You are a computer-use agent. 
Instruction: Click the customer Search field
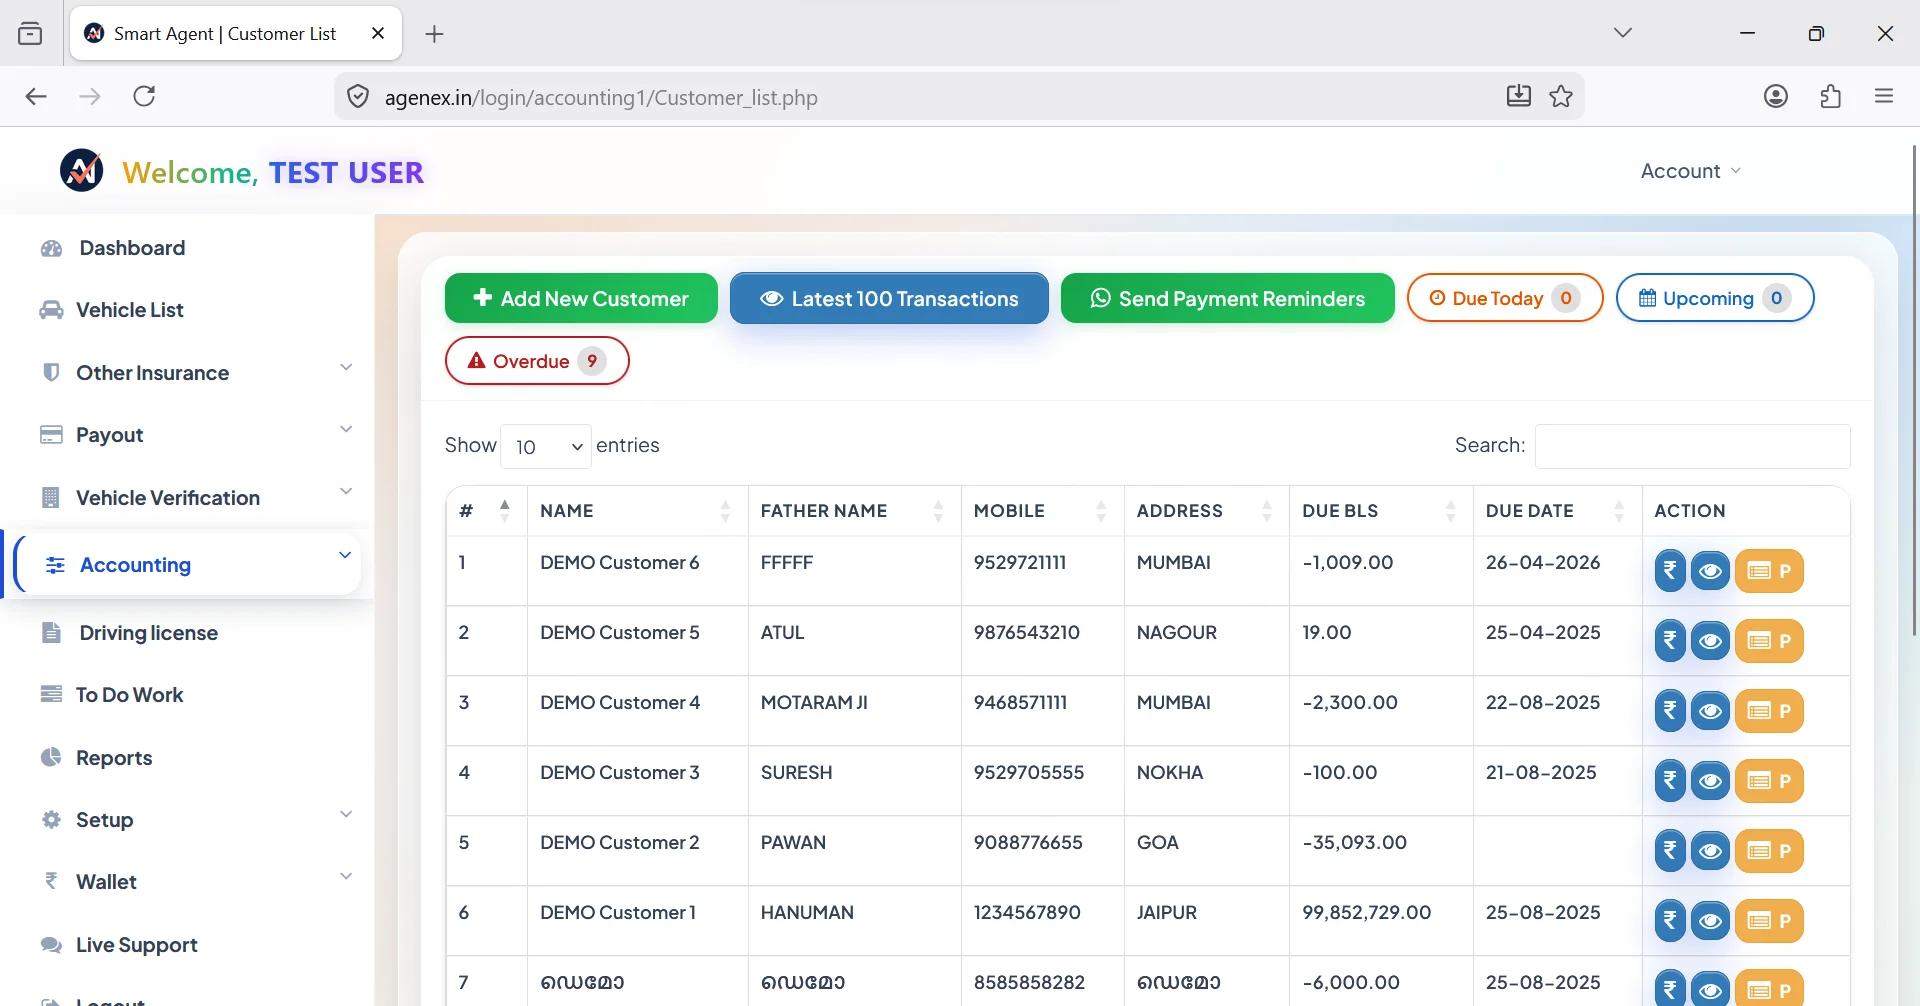tap(1692, 446)
